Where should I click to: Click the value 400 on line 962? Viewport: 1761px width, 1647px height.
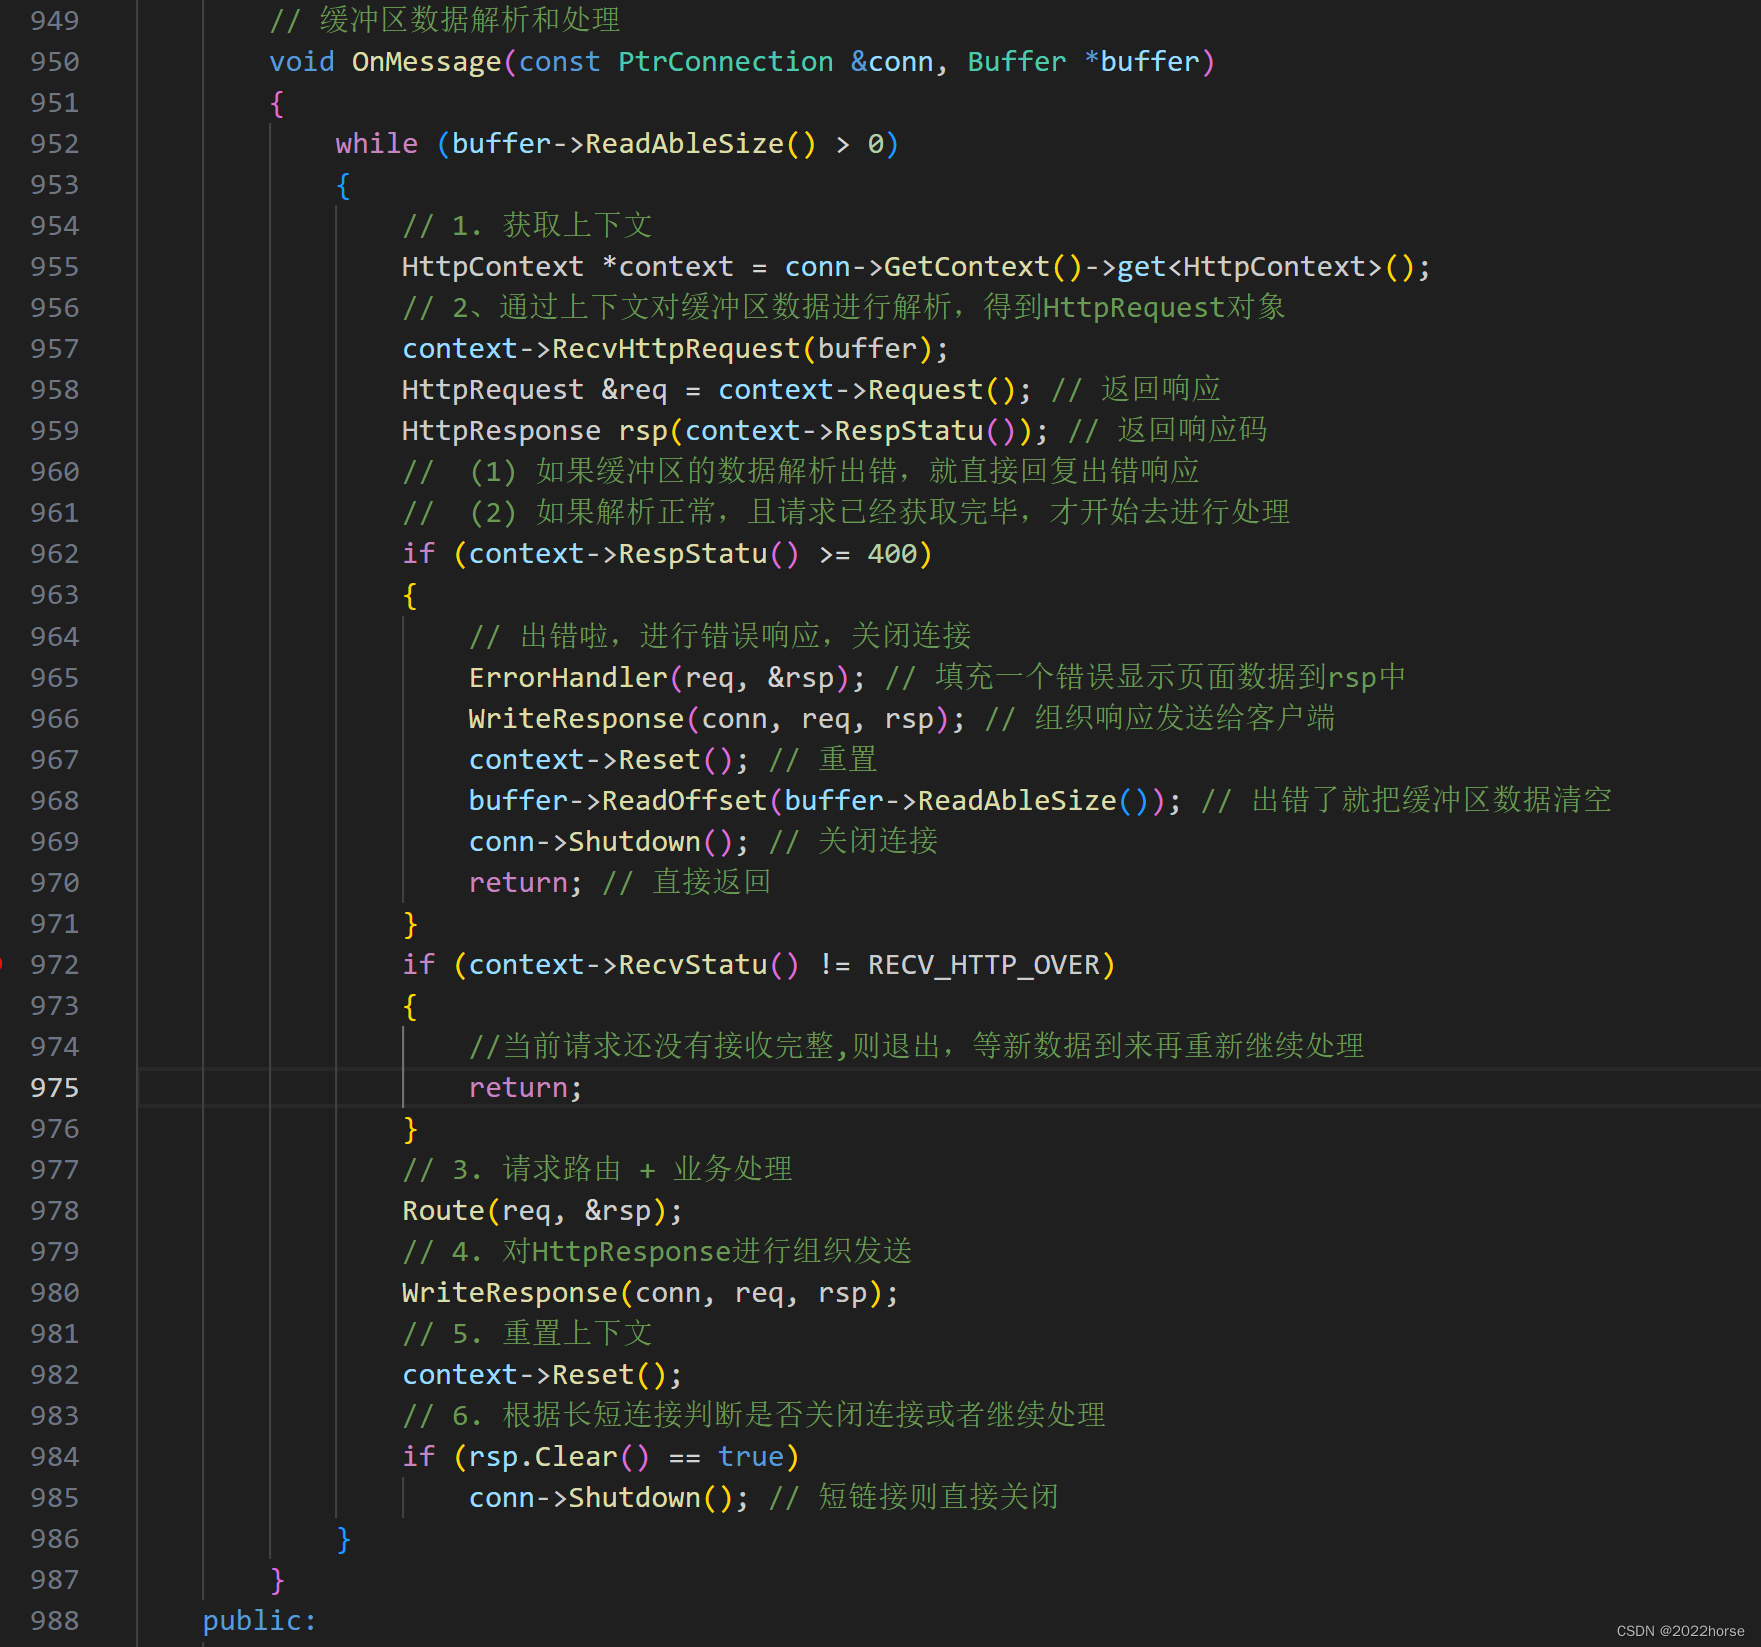coord(892,554)
